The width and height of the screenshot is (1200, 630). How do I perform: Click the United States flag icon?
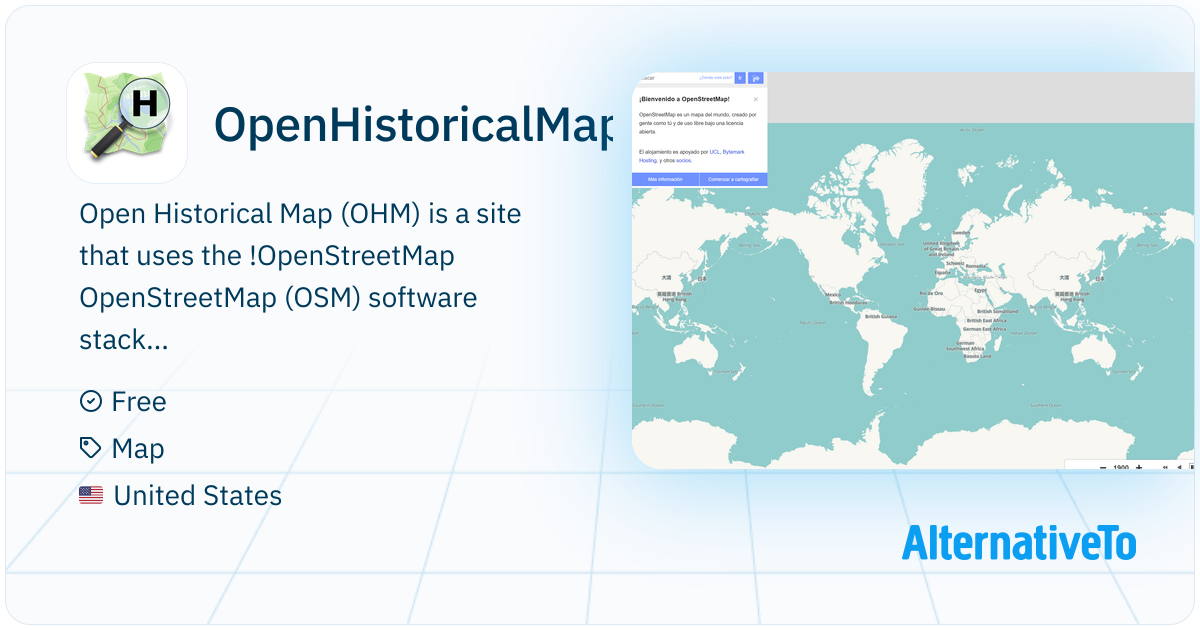pyautogui.click(x=91, y=495)
